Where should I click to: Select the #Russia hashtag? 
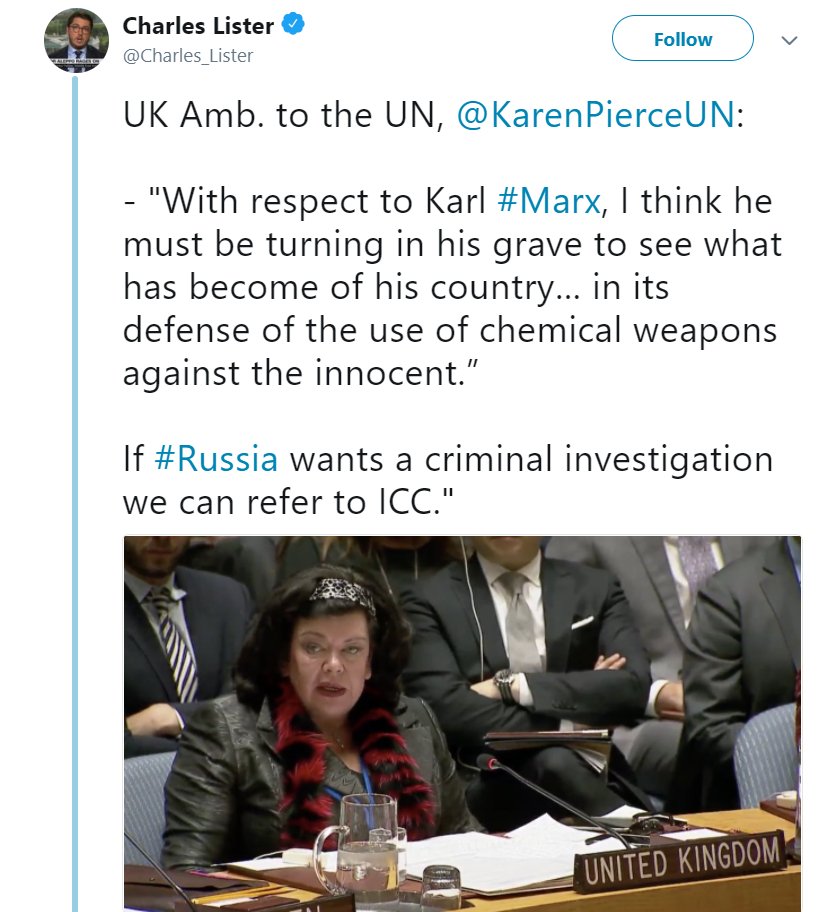click(216, 459)
